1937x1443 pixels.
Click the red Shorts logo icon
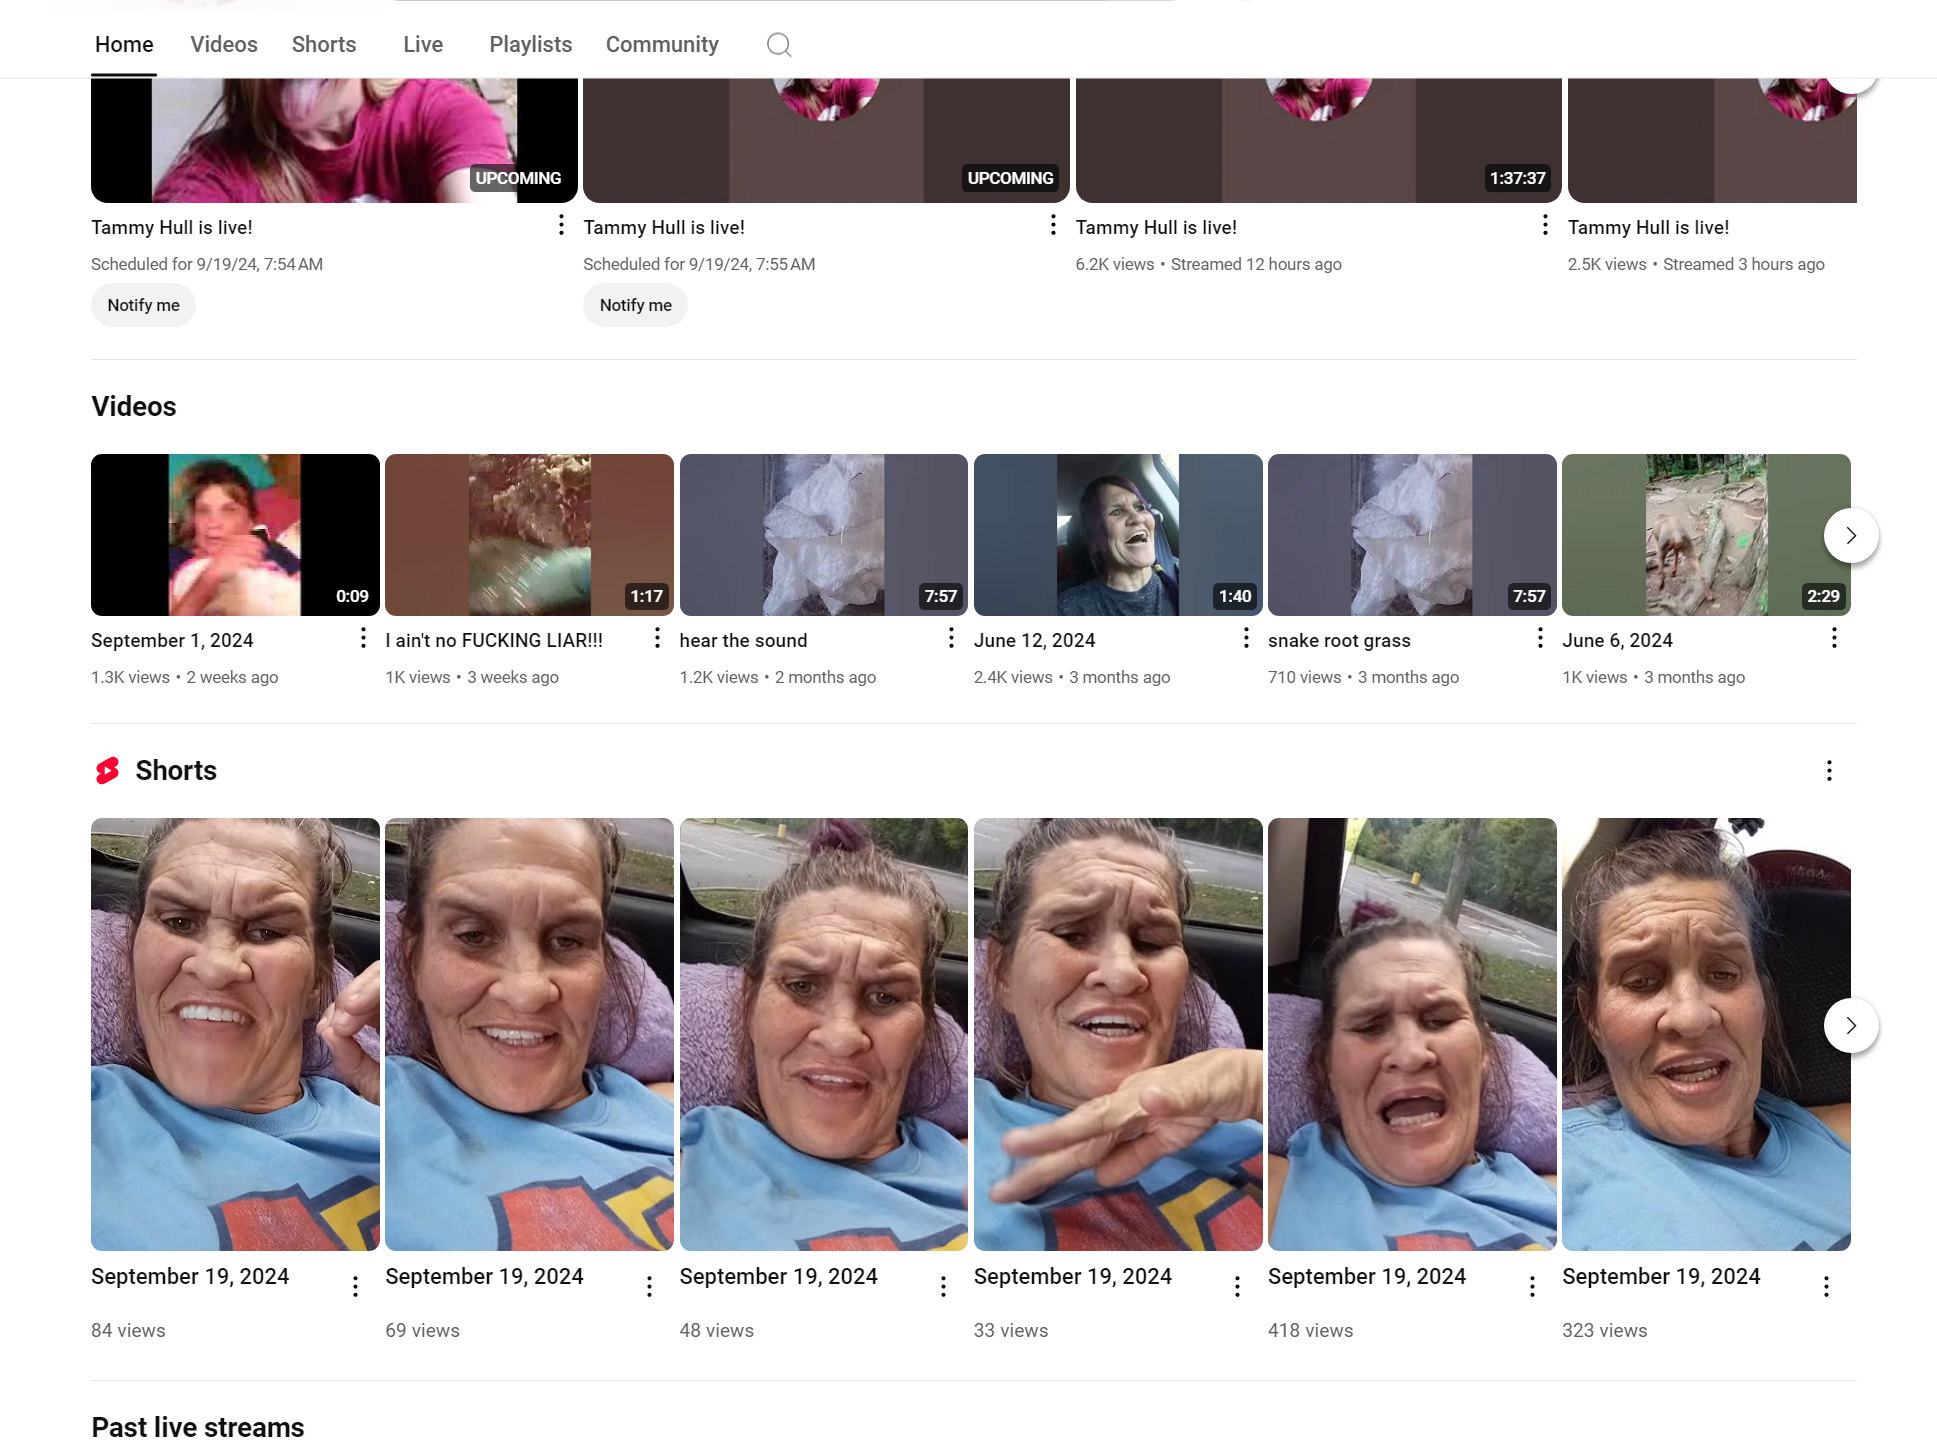pyautogui.click(x=107, y=771)
